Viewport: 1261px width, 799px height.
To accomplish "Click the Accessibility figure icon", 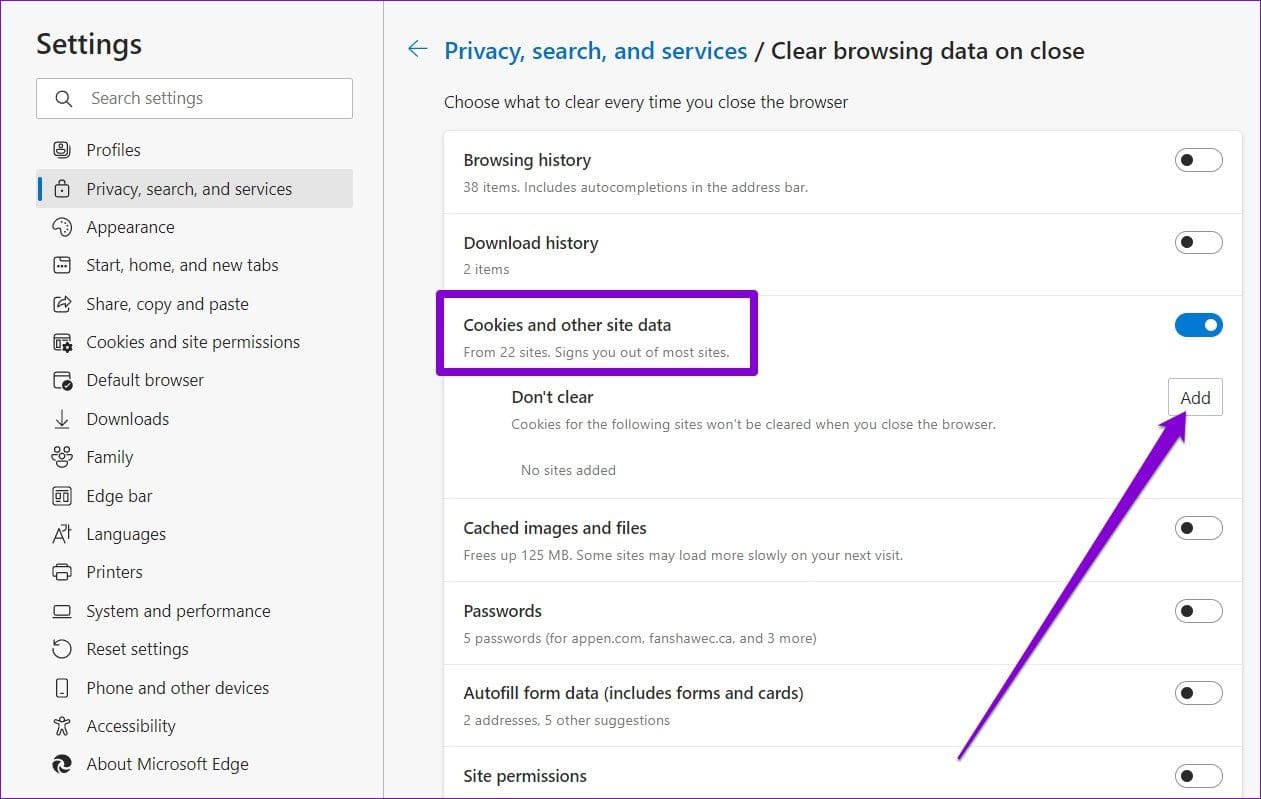I will pyautogui.click(x=62, y=726).
